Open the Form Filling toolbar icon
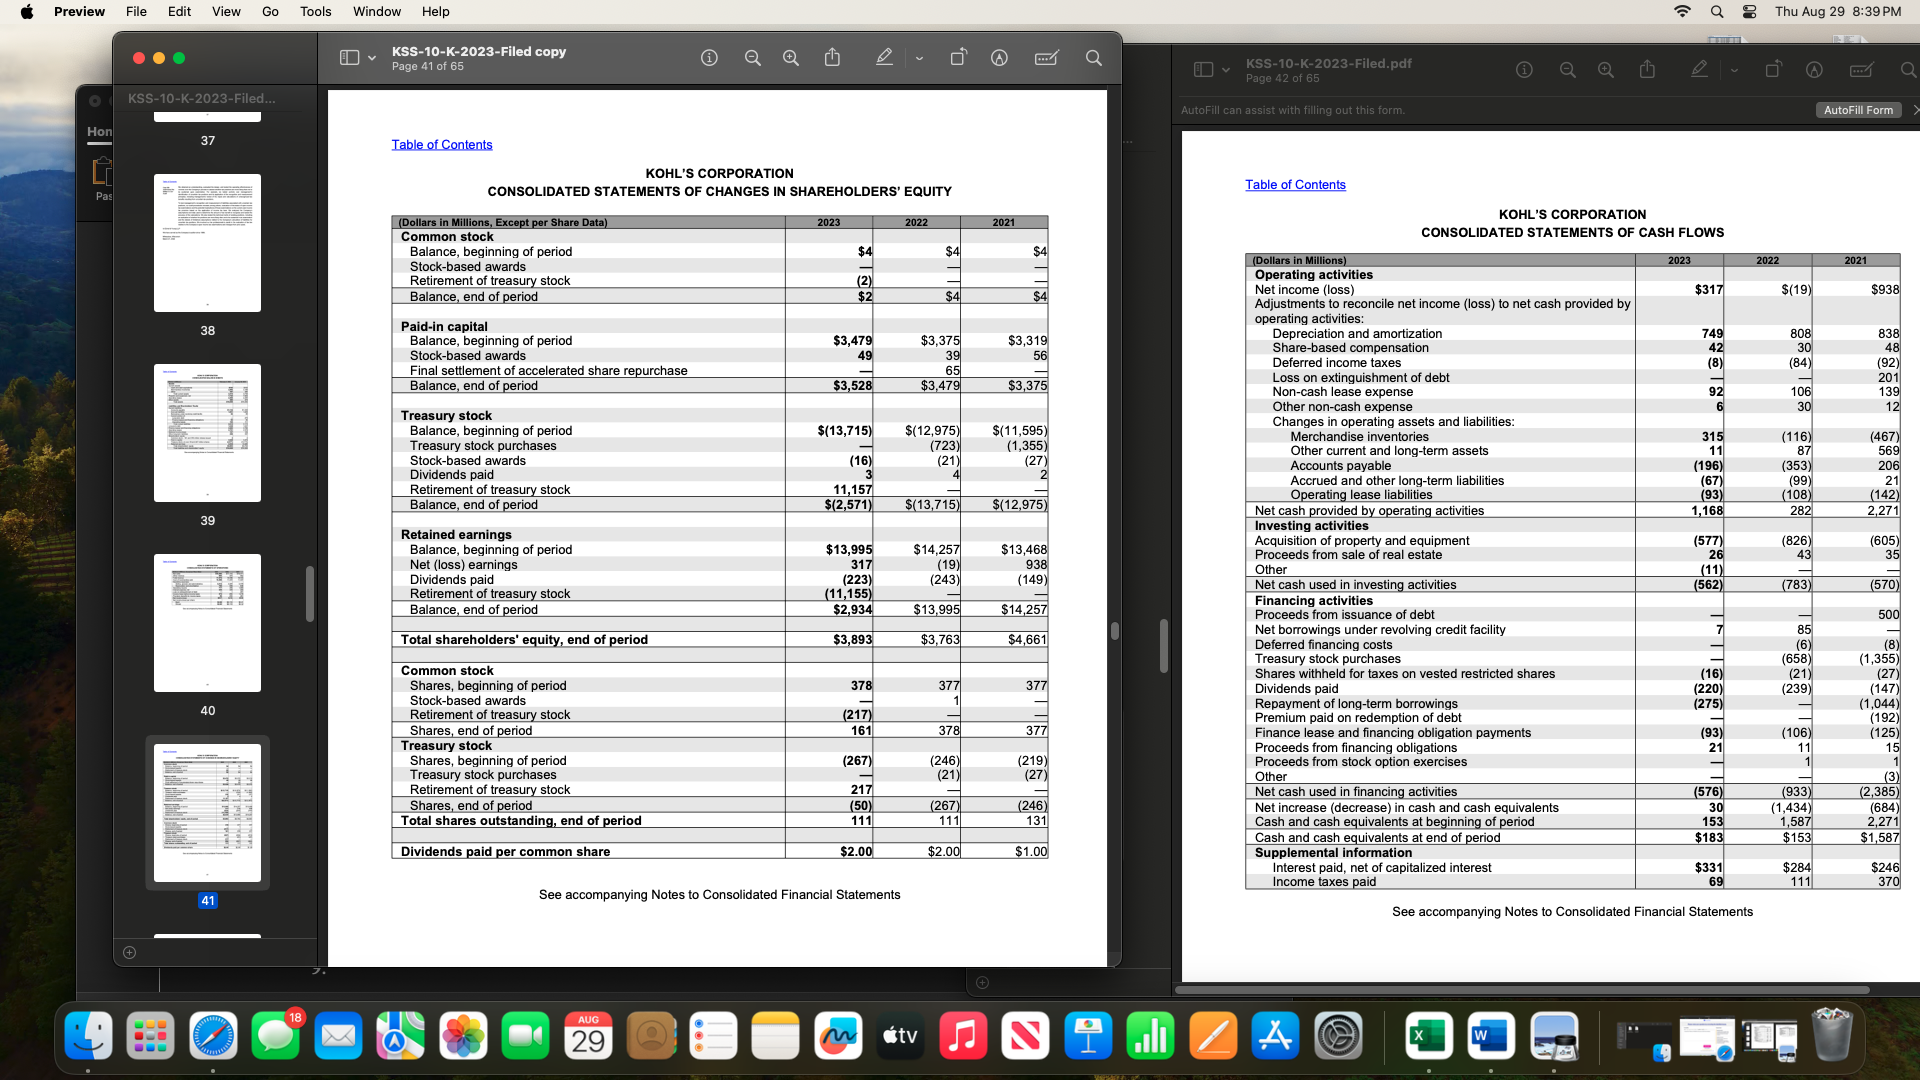 point(1046,58)
